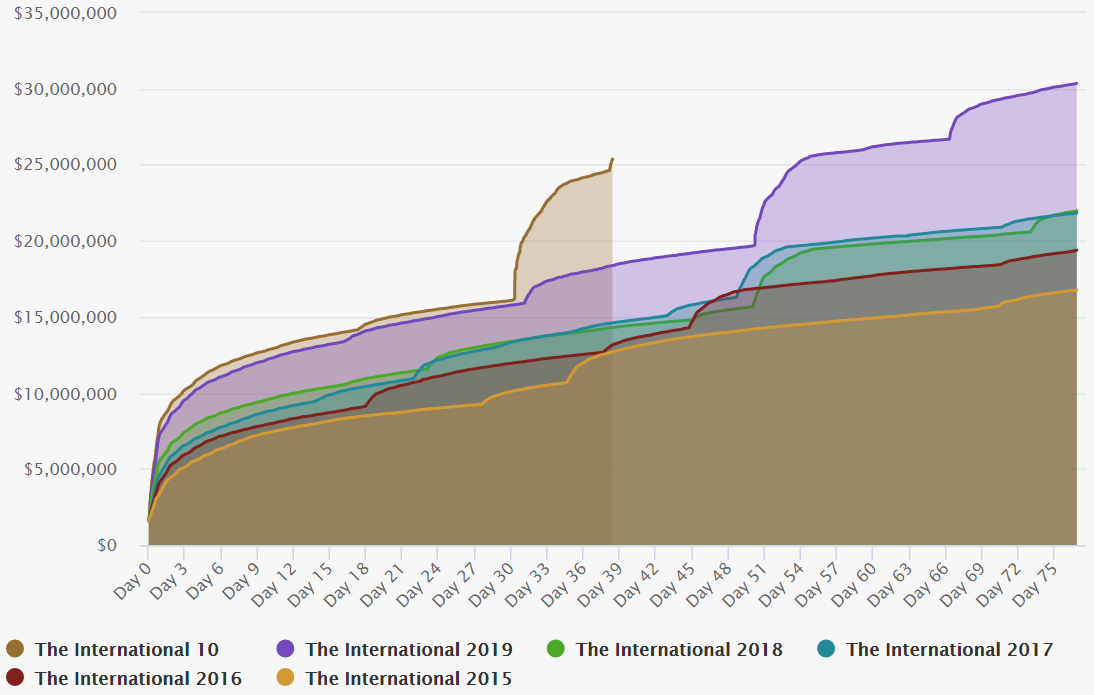Click the "Day 9" x-axis label

[x=241, y=580]
